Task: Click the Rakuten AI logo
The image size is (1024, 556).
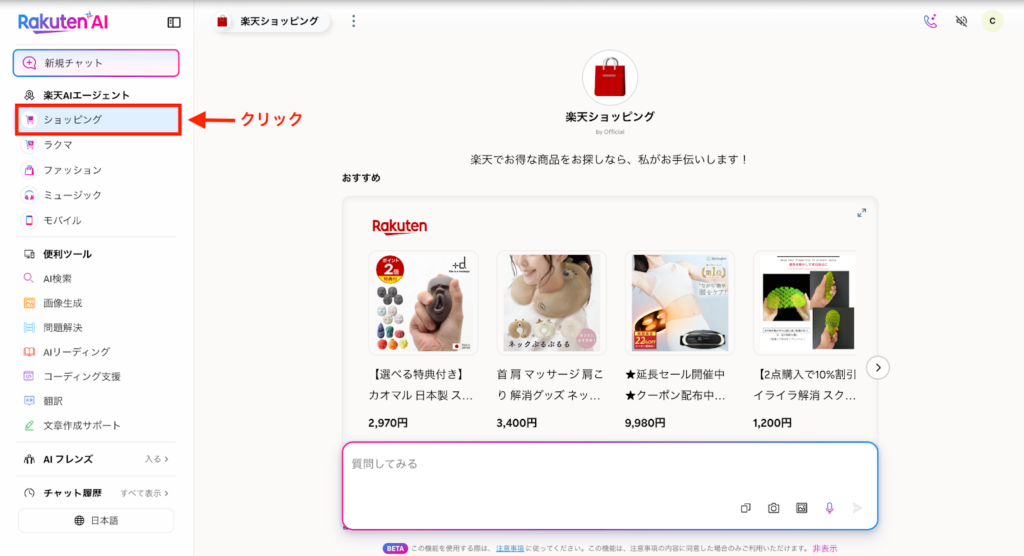Action: click(x=63, y=22)
